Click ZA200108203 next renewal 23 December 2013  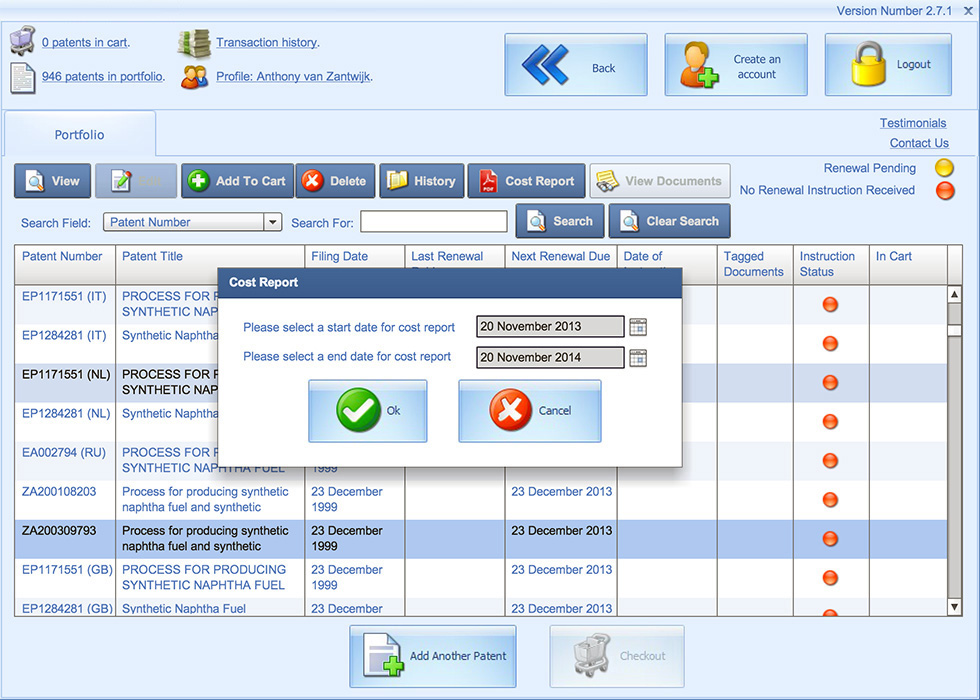click(561, 492)
